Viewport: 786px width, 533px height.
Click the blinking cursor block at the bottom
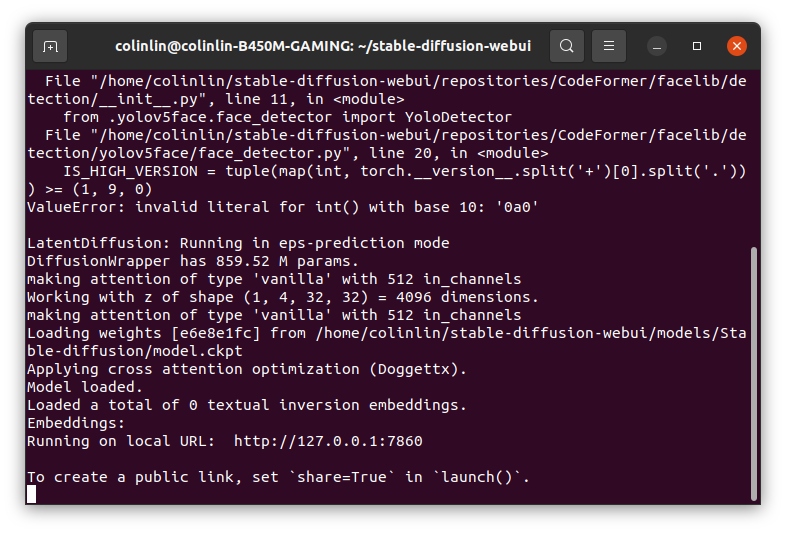32,494
